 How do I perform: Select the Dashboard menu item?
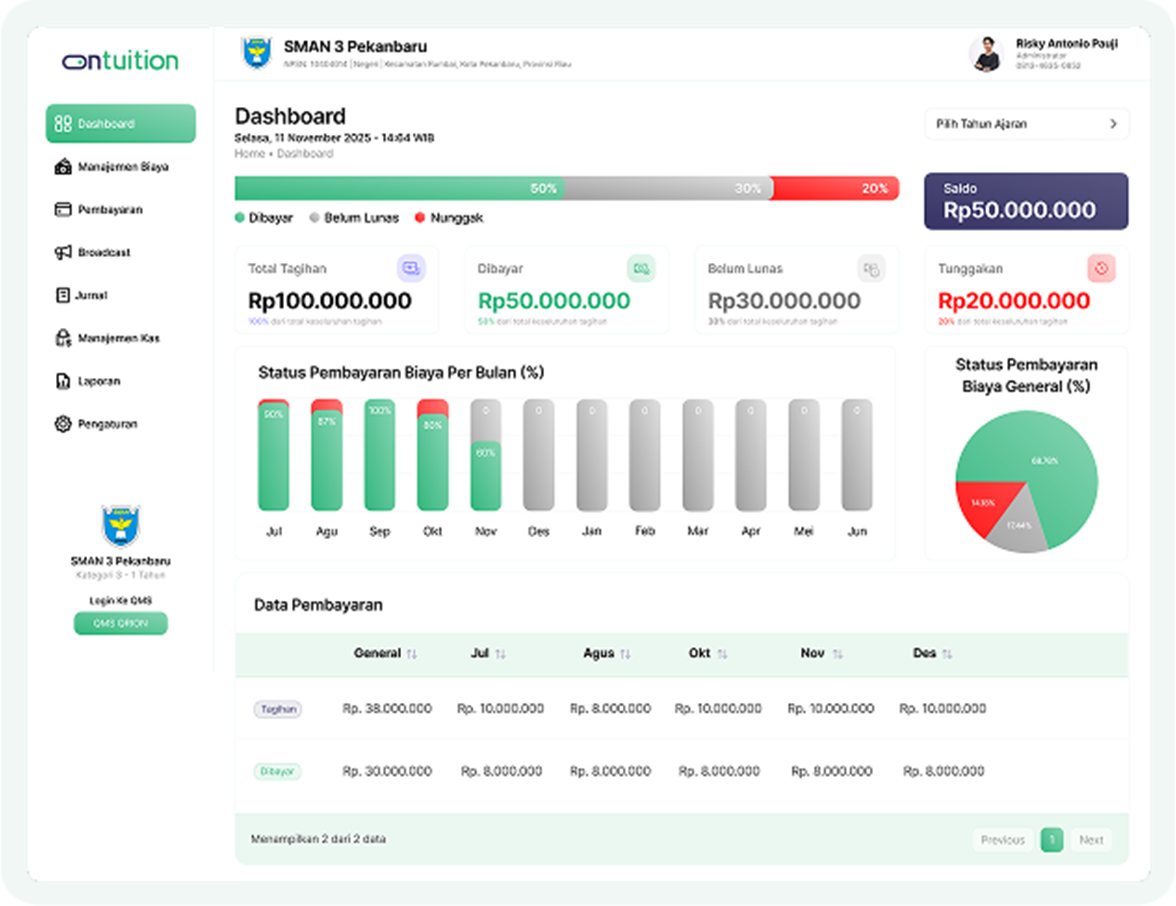(120, 124)
